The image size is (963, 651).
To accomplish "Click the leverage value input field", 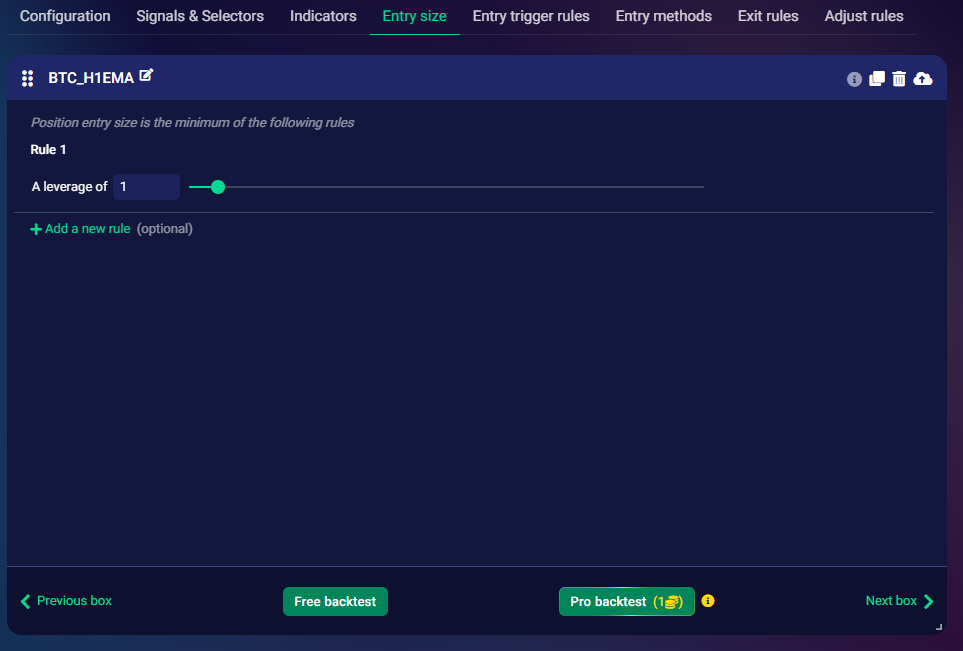I will 146,187.
